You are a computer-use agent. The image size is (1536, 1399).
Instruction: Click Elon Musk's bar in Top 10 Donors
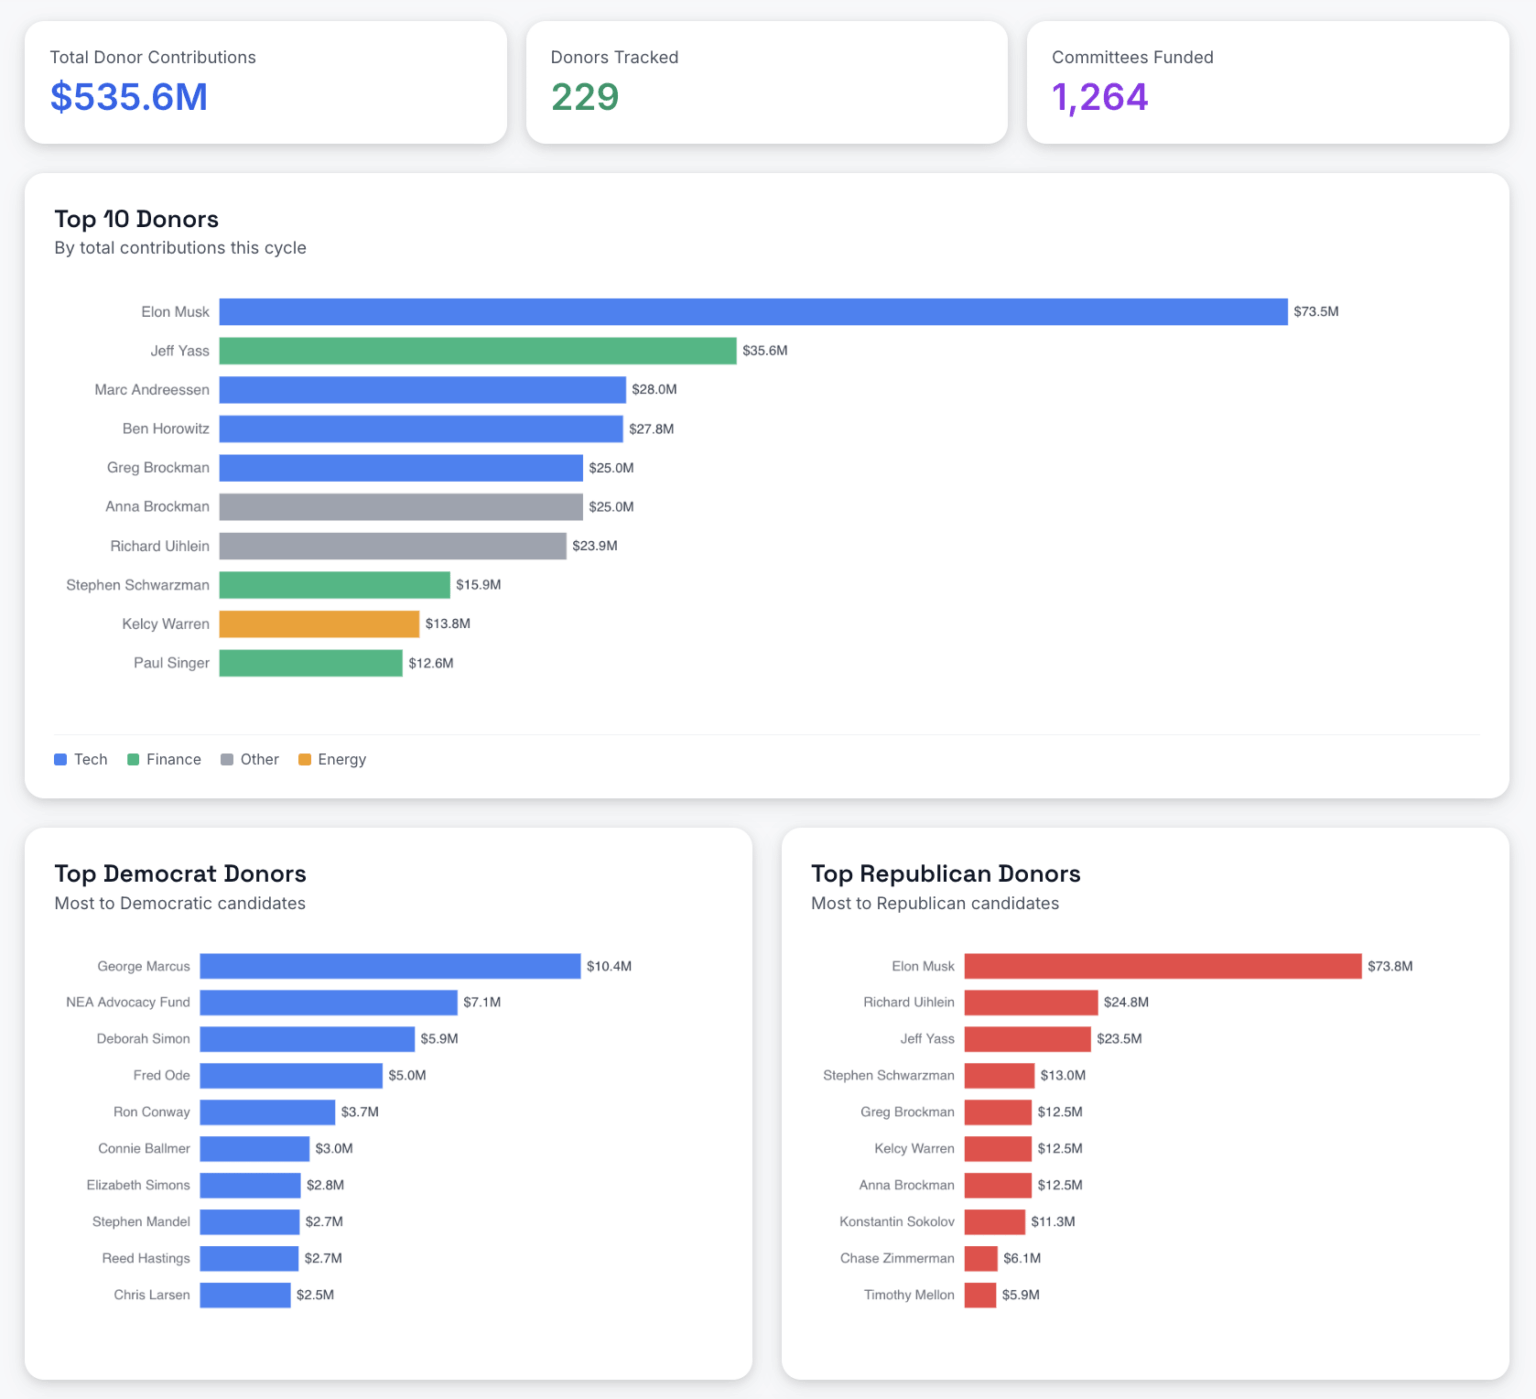point(752,312)
